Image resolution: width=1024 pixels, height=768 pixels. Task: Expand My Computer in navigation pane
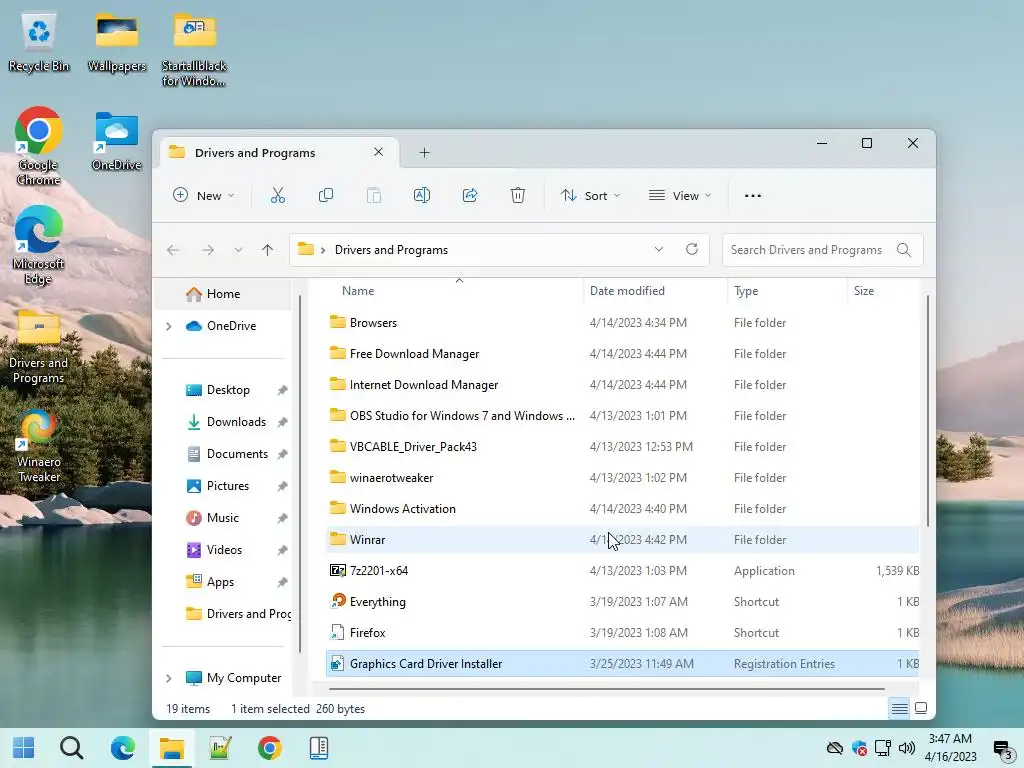tap(168, 678)
